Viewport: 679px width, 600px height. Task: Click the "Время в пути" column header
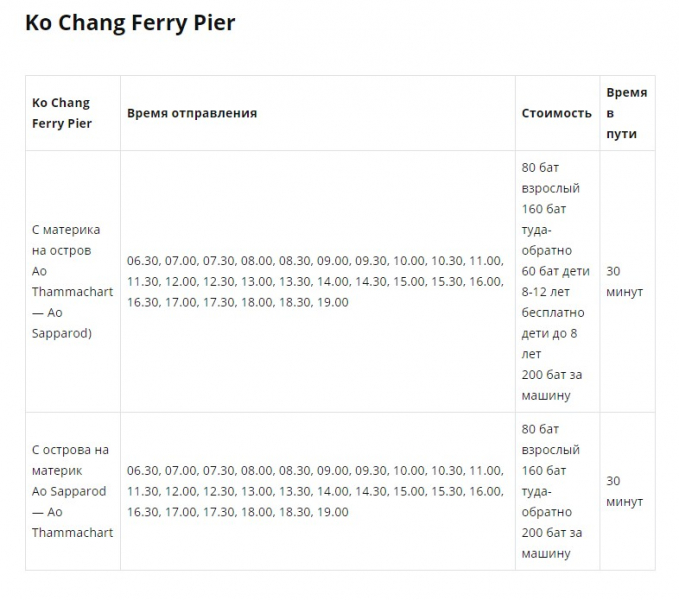pyautogui.click(x=626, y=113)
